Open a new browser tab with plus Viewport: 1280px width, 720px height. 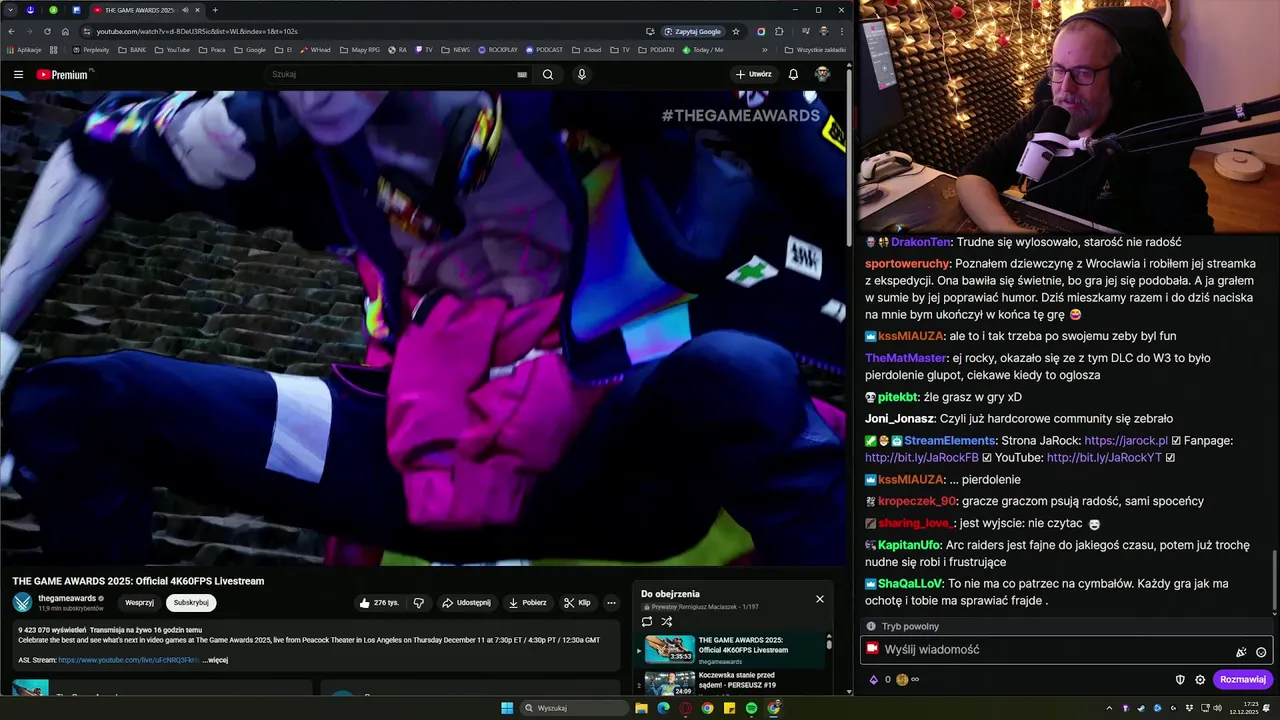(x=215, y=10)
